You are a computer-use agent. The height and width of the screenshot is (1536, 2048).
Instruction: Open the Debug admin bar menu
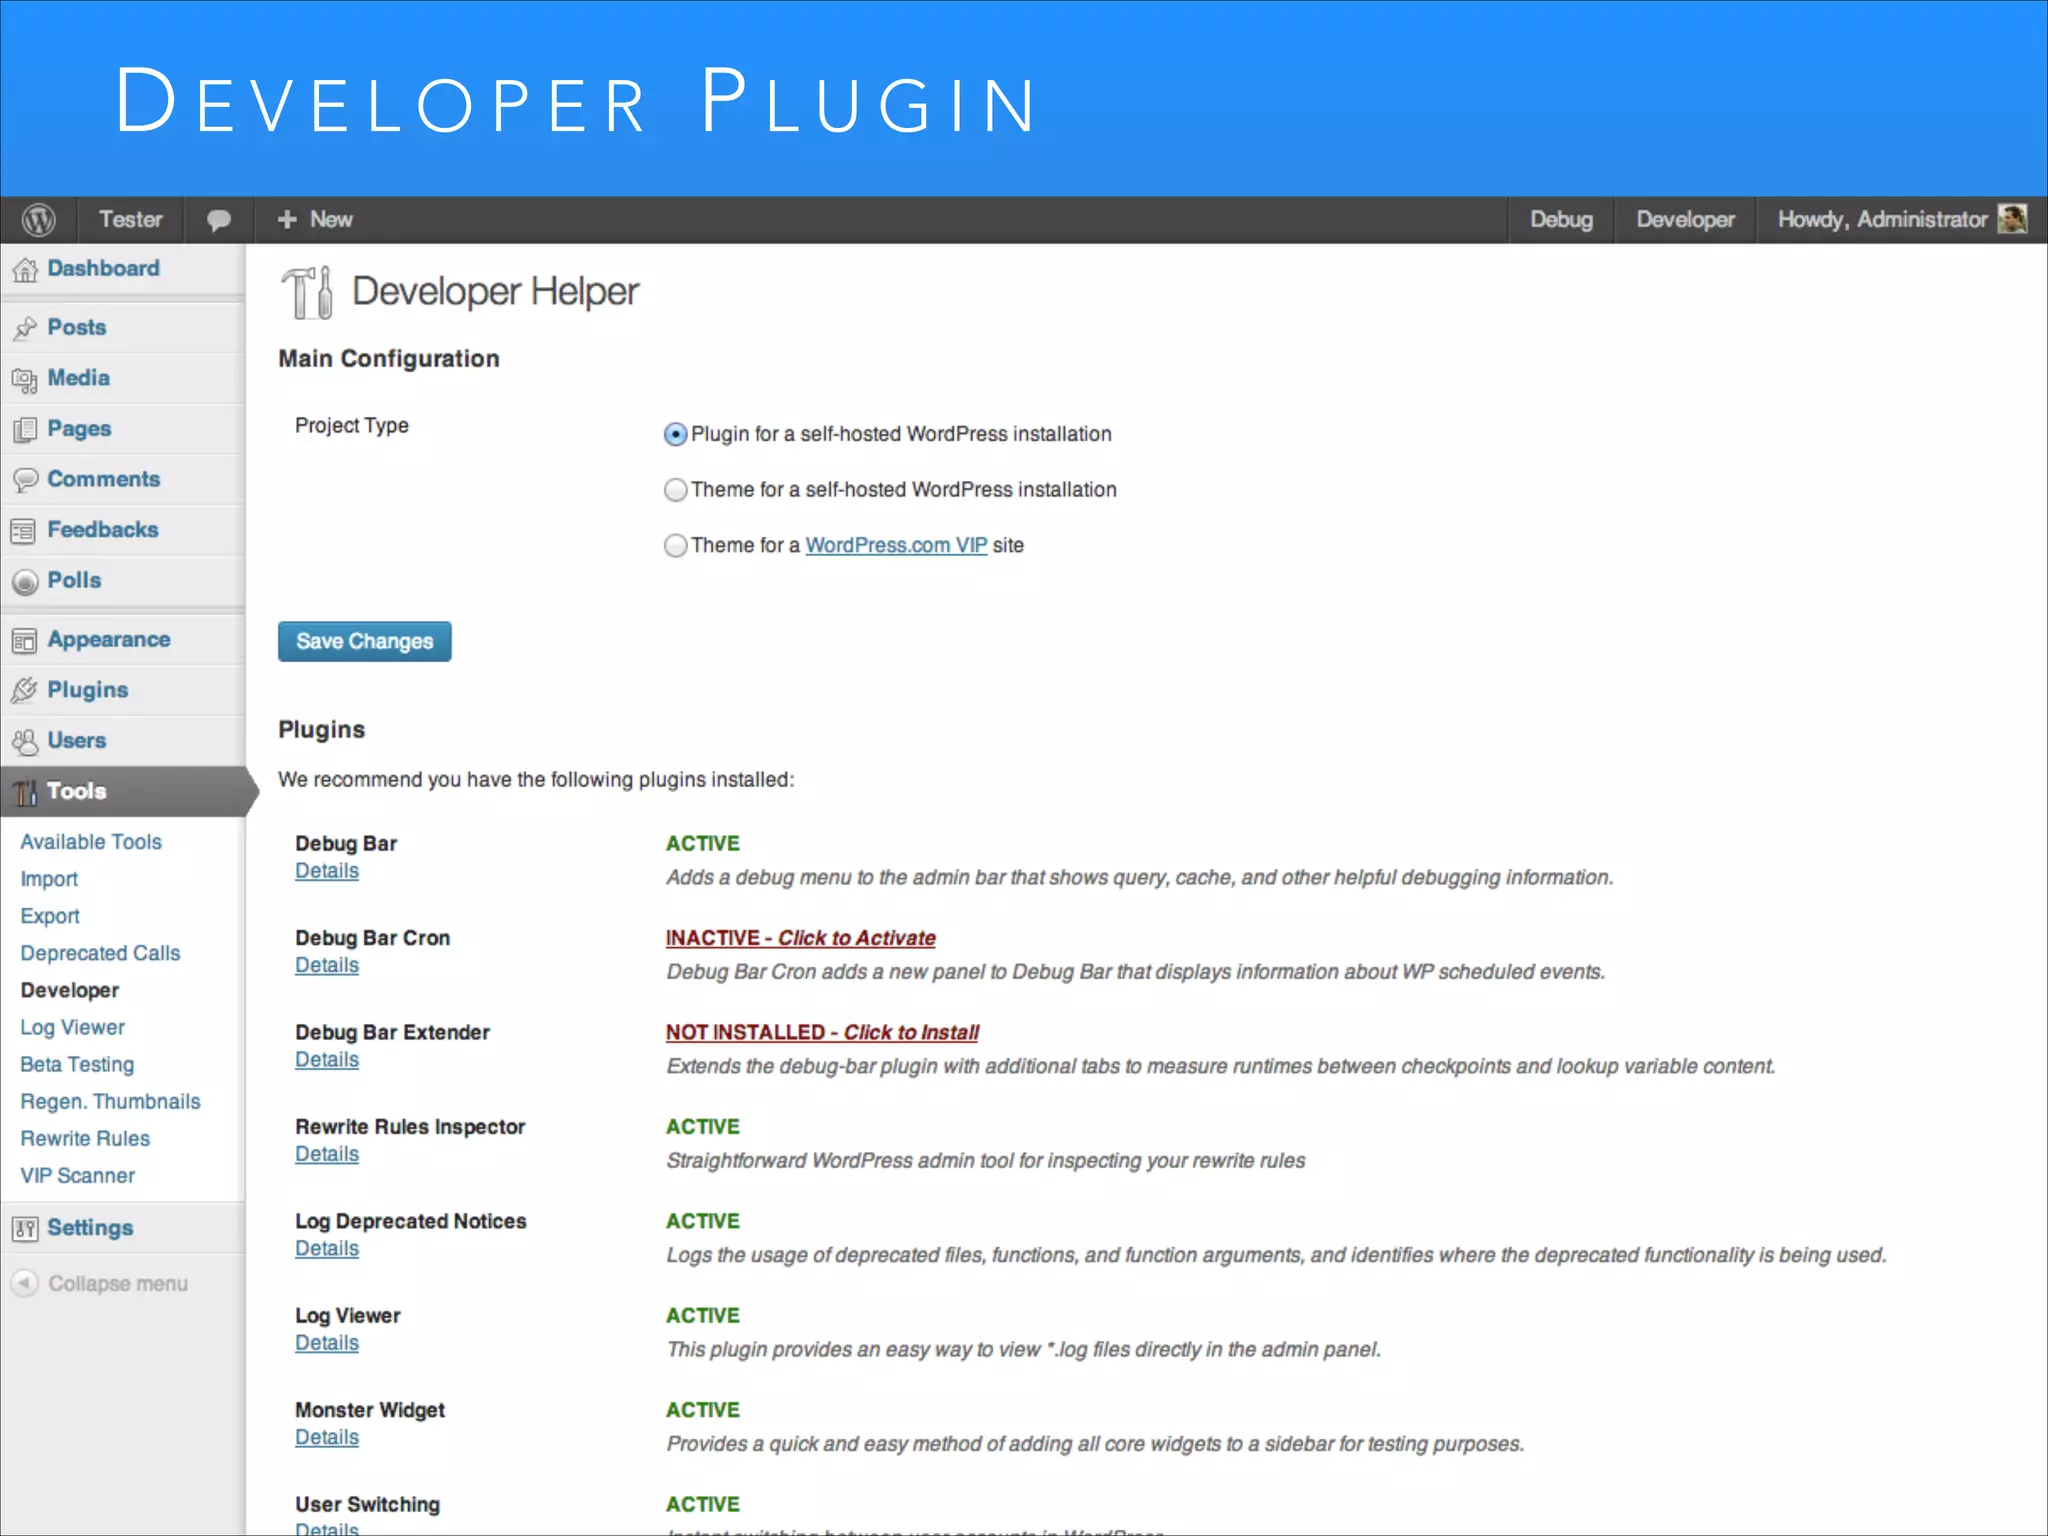pos(1561,219)
